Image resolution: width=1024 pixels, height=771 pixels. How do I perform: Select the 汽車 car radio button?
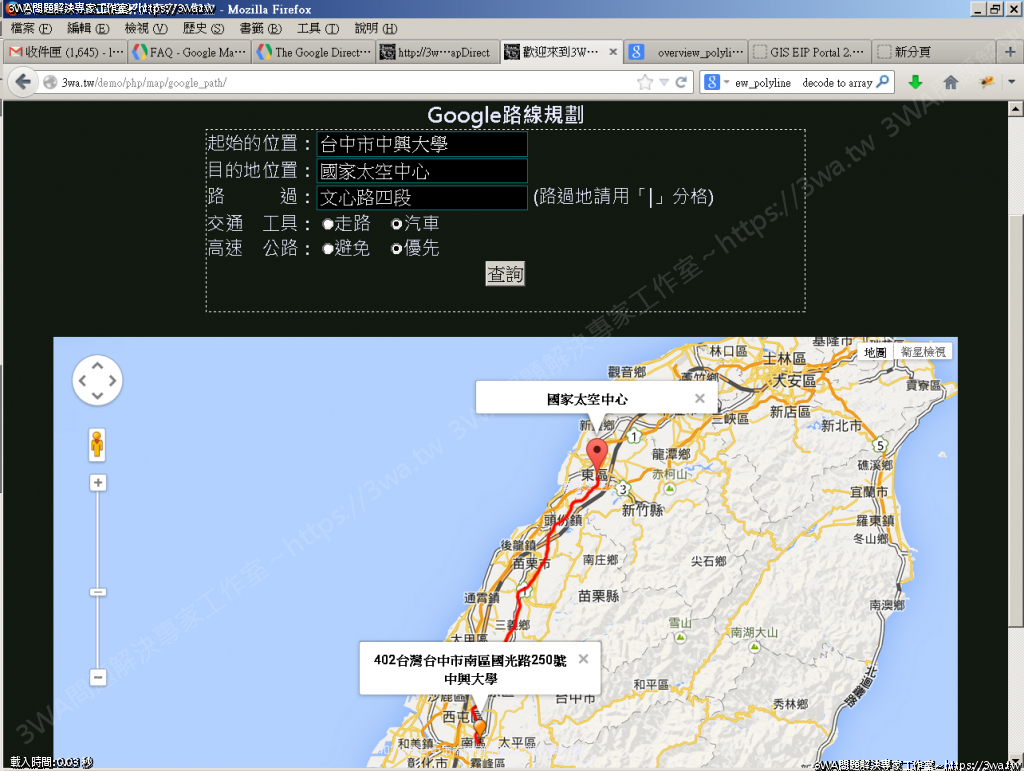(397, 224)
